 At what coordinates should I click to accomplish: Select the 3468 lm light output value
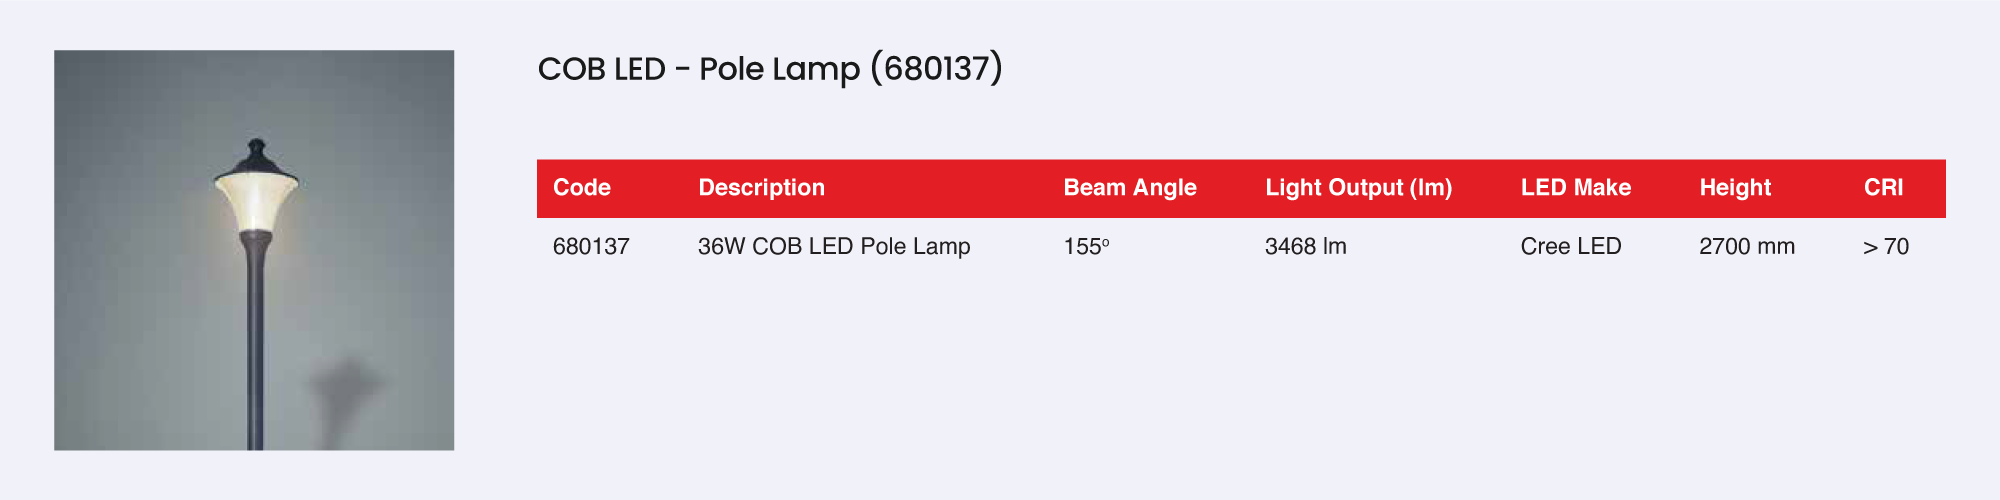(x=1305, y=247)
